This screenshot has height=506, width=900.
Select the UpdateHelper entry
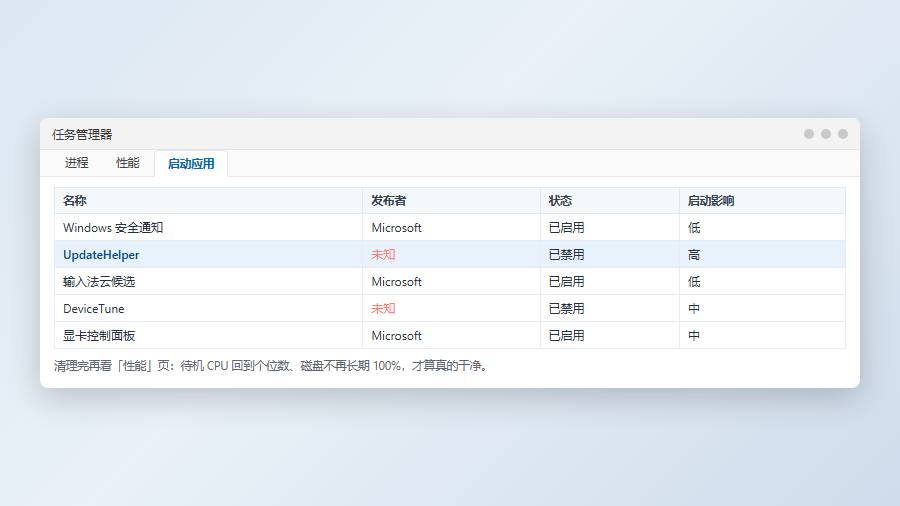click(x=101, y=255)
